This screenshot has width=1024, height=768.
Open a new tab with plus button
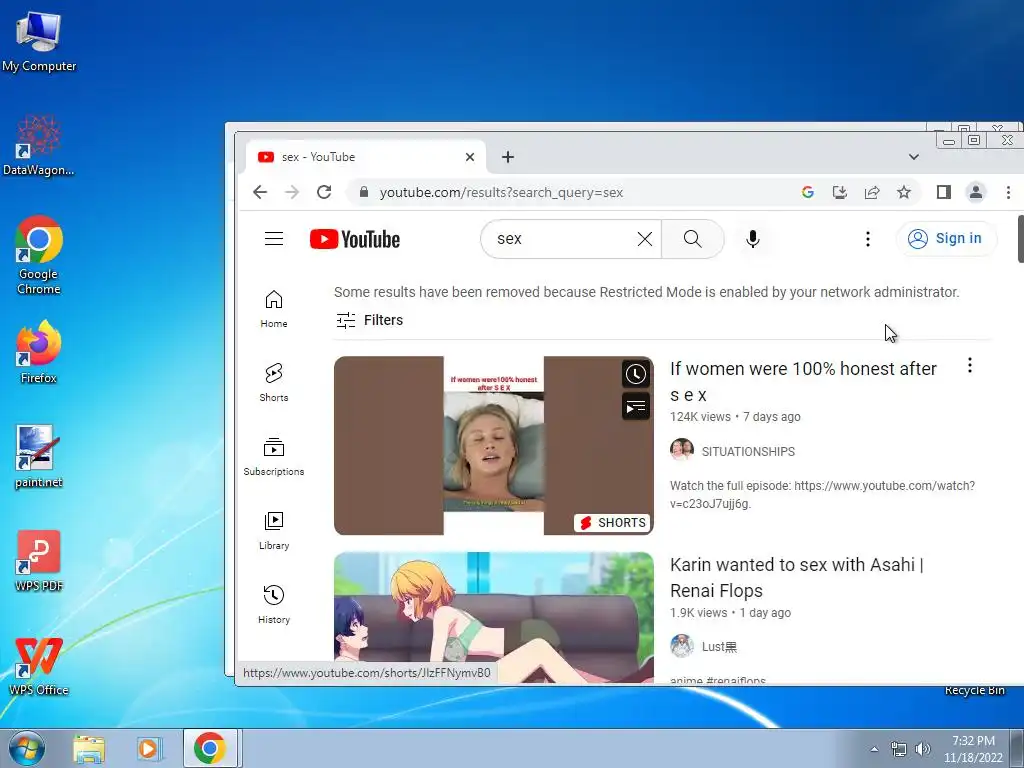[x=508, y=157]
